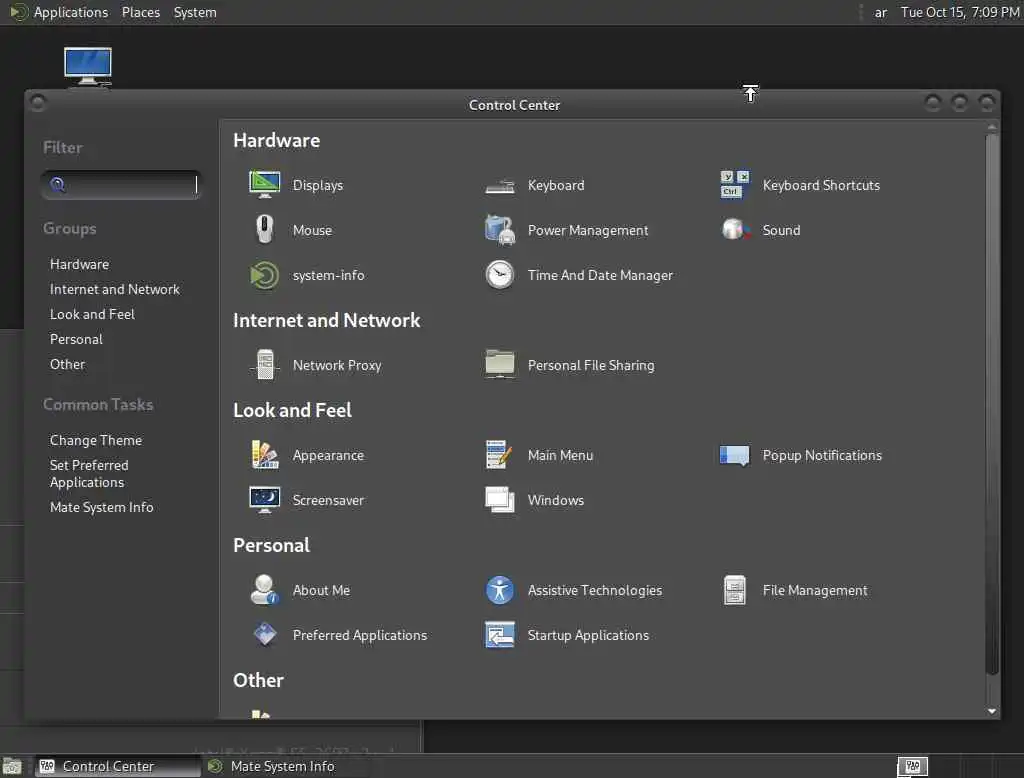Viewport: 1024px width, 778px height.
Task: Click the workspace switcher icon in bottom panel
Action: [912, 766]
